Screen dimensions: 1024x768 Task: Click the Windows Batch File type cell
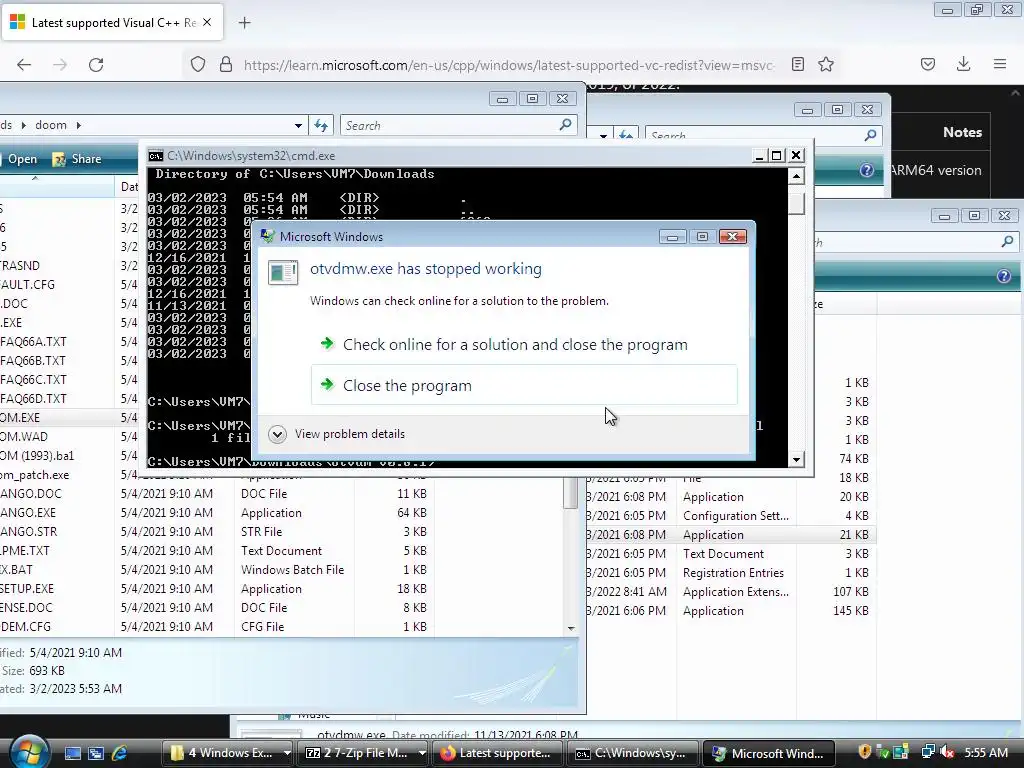click(x=293, y=569)
